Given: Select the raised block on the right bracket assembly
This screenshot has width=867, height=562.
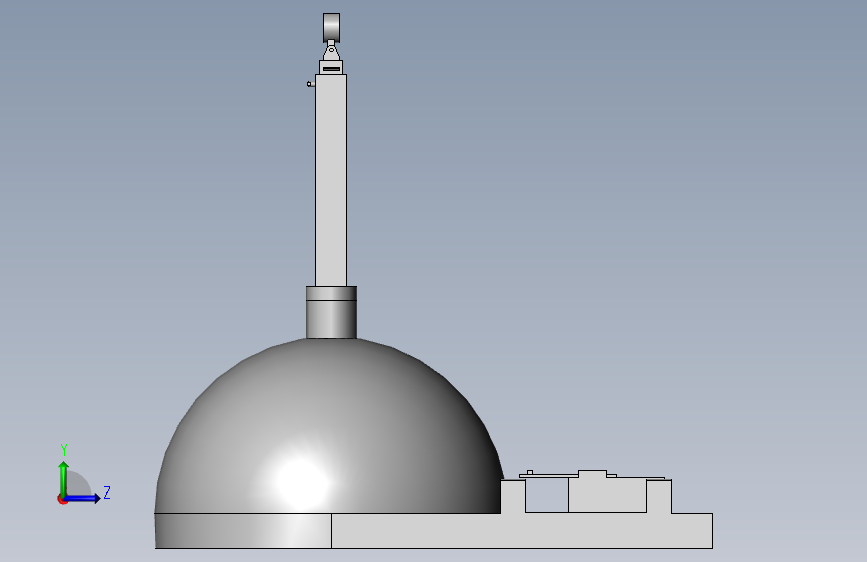Looking at the screenshot, I should (x=607, y=492).
